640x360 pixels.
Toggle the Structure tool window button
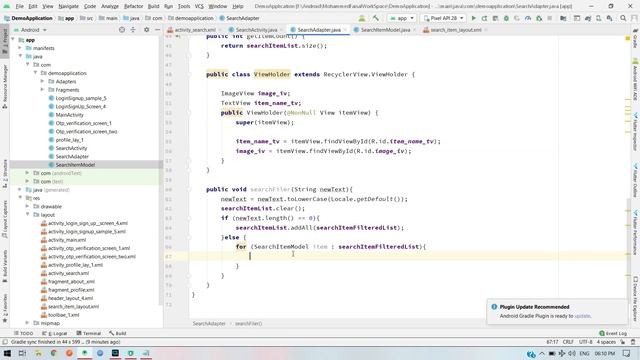tap(5, 173)
